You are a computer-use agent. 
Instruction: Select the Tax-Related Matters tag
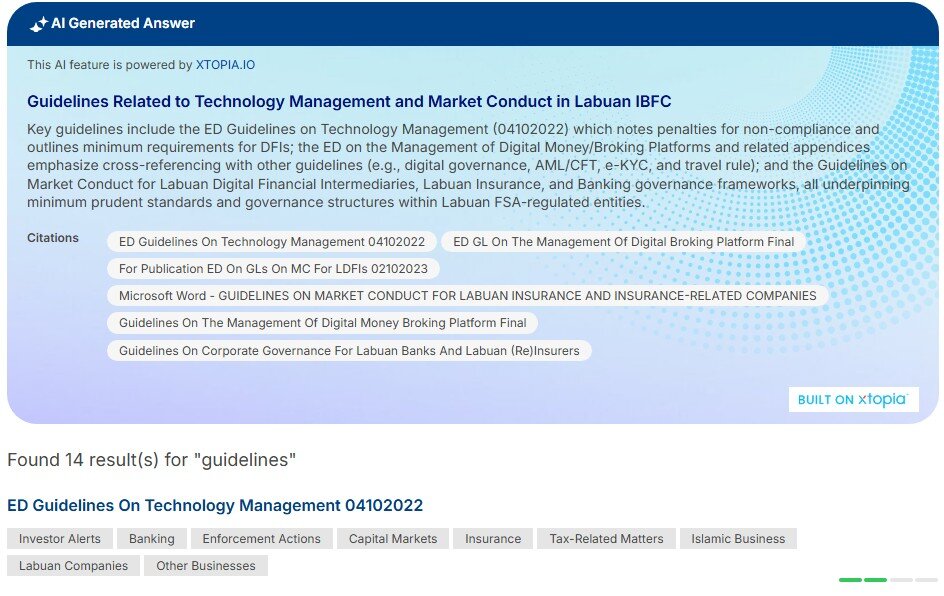tap(606, 539)
